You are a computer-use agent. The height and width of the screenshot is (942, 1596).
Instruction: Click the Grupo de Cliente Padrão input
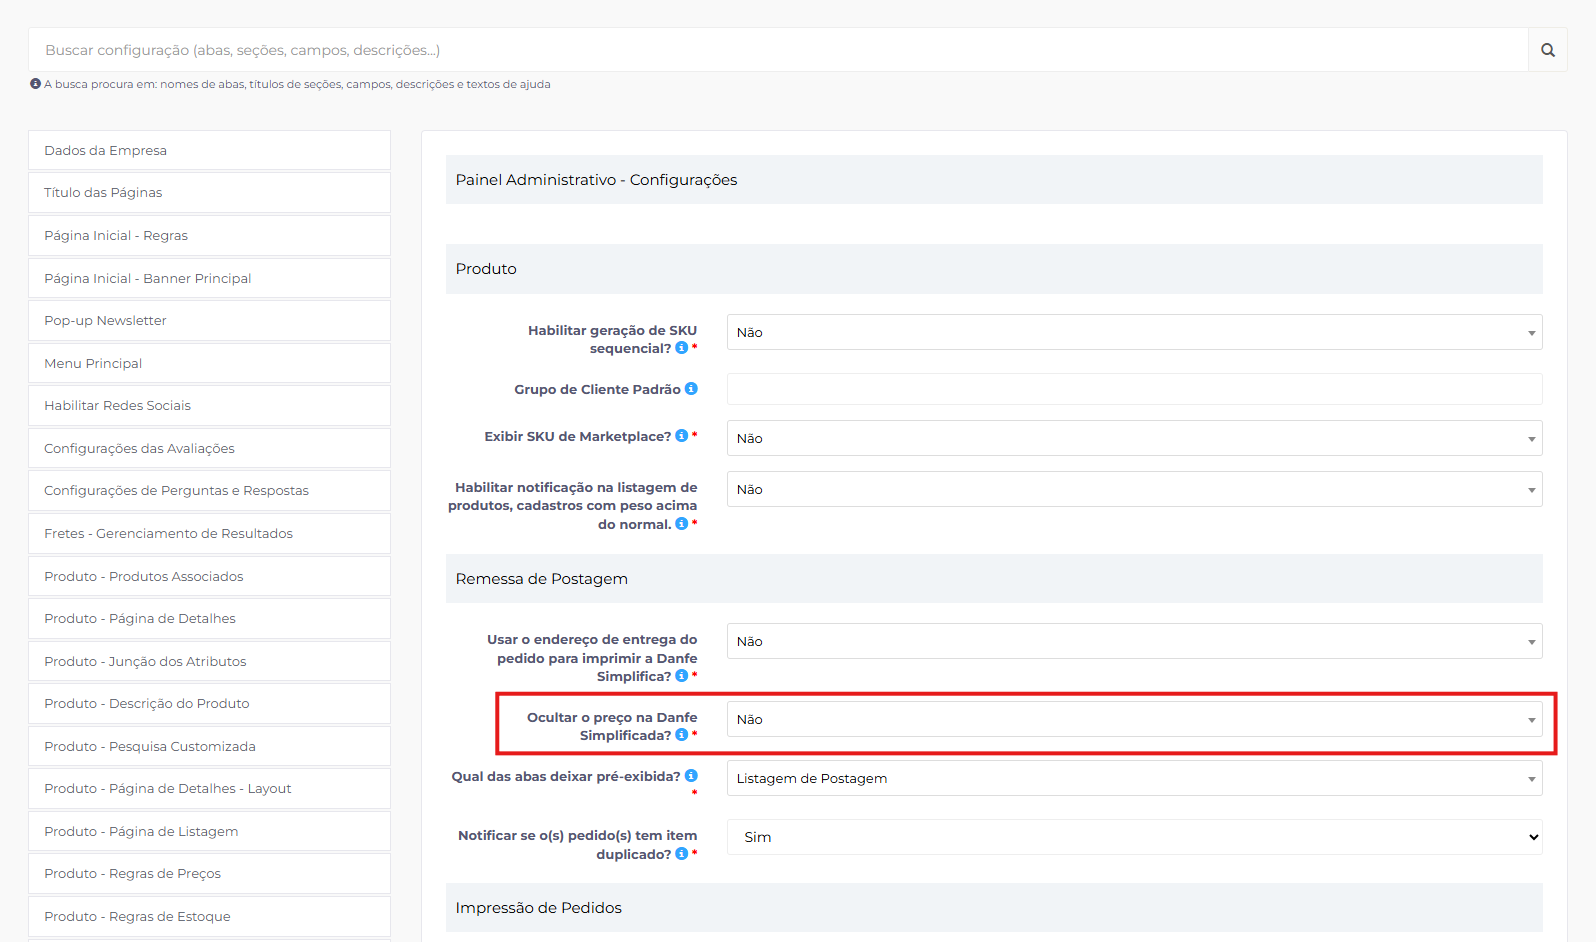coord(1133,390)
